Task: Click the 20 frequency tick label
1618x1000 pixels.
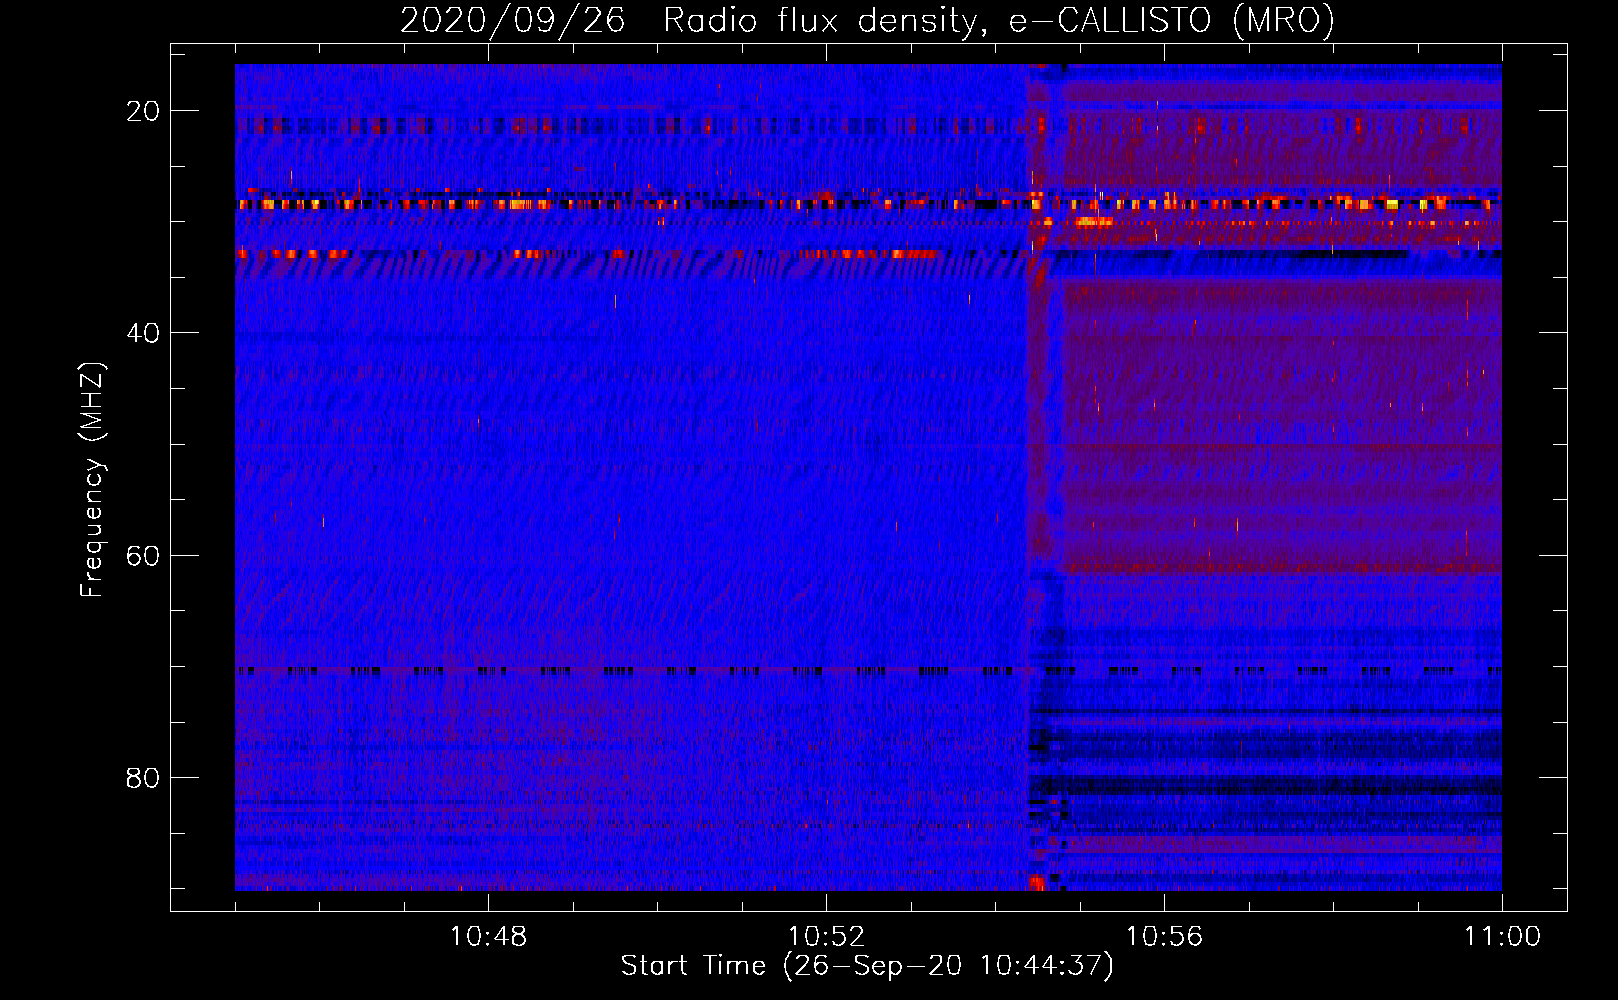Action: (x=143, y=111)
